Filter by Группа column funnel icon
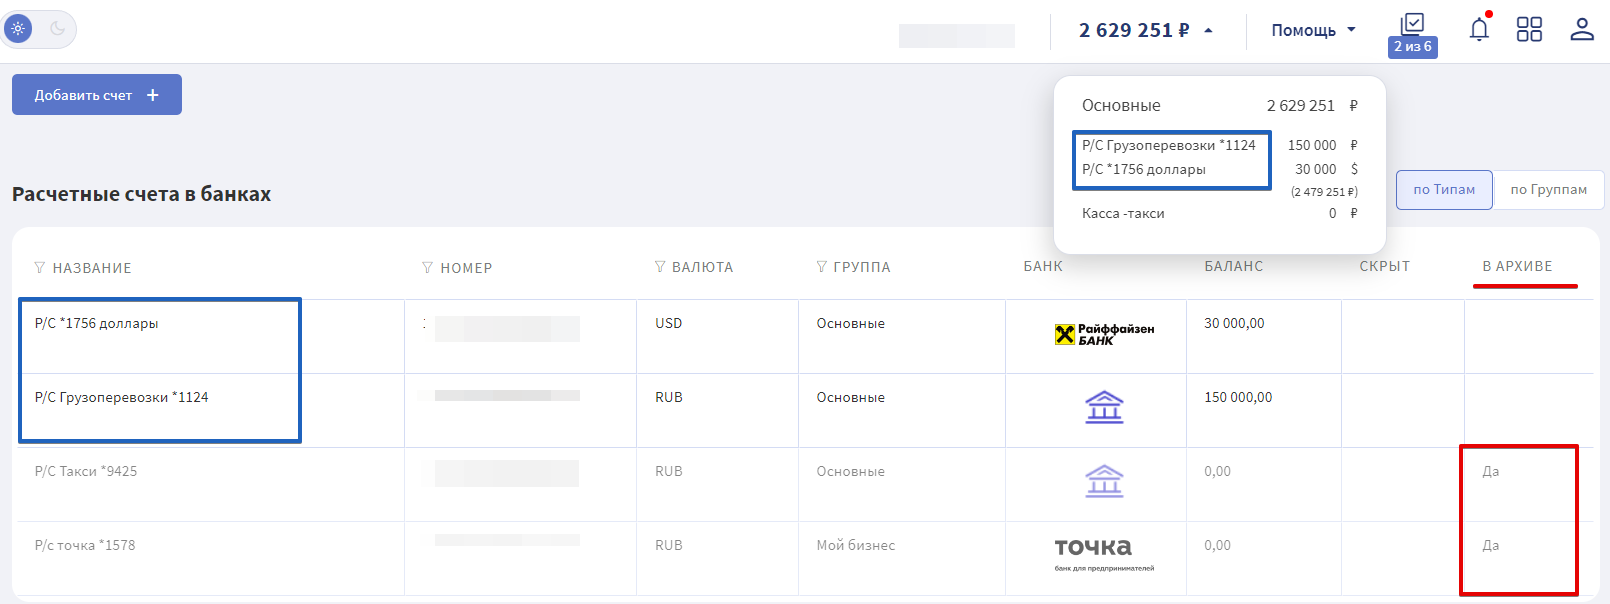The image size is (1610, 604). pos(821,267)
